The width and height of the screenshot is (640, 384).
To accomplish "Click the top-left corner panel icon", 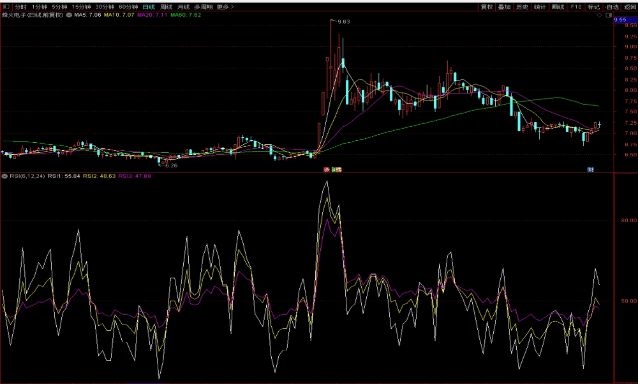I will 6,7.
